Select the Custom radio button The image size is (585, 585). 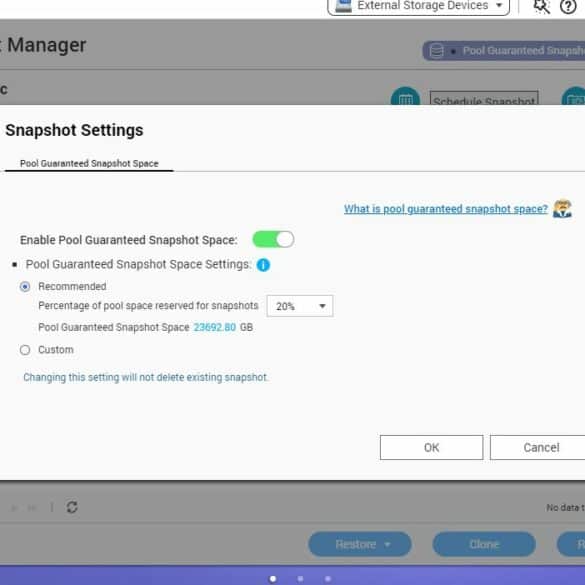(25, 350)
